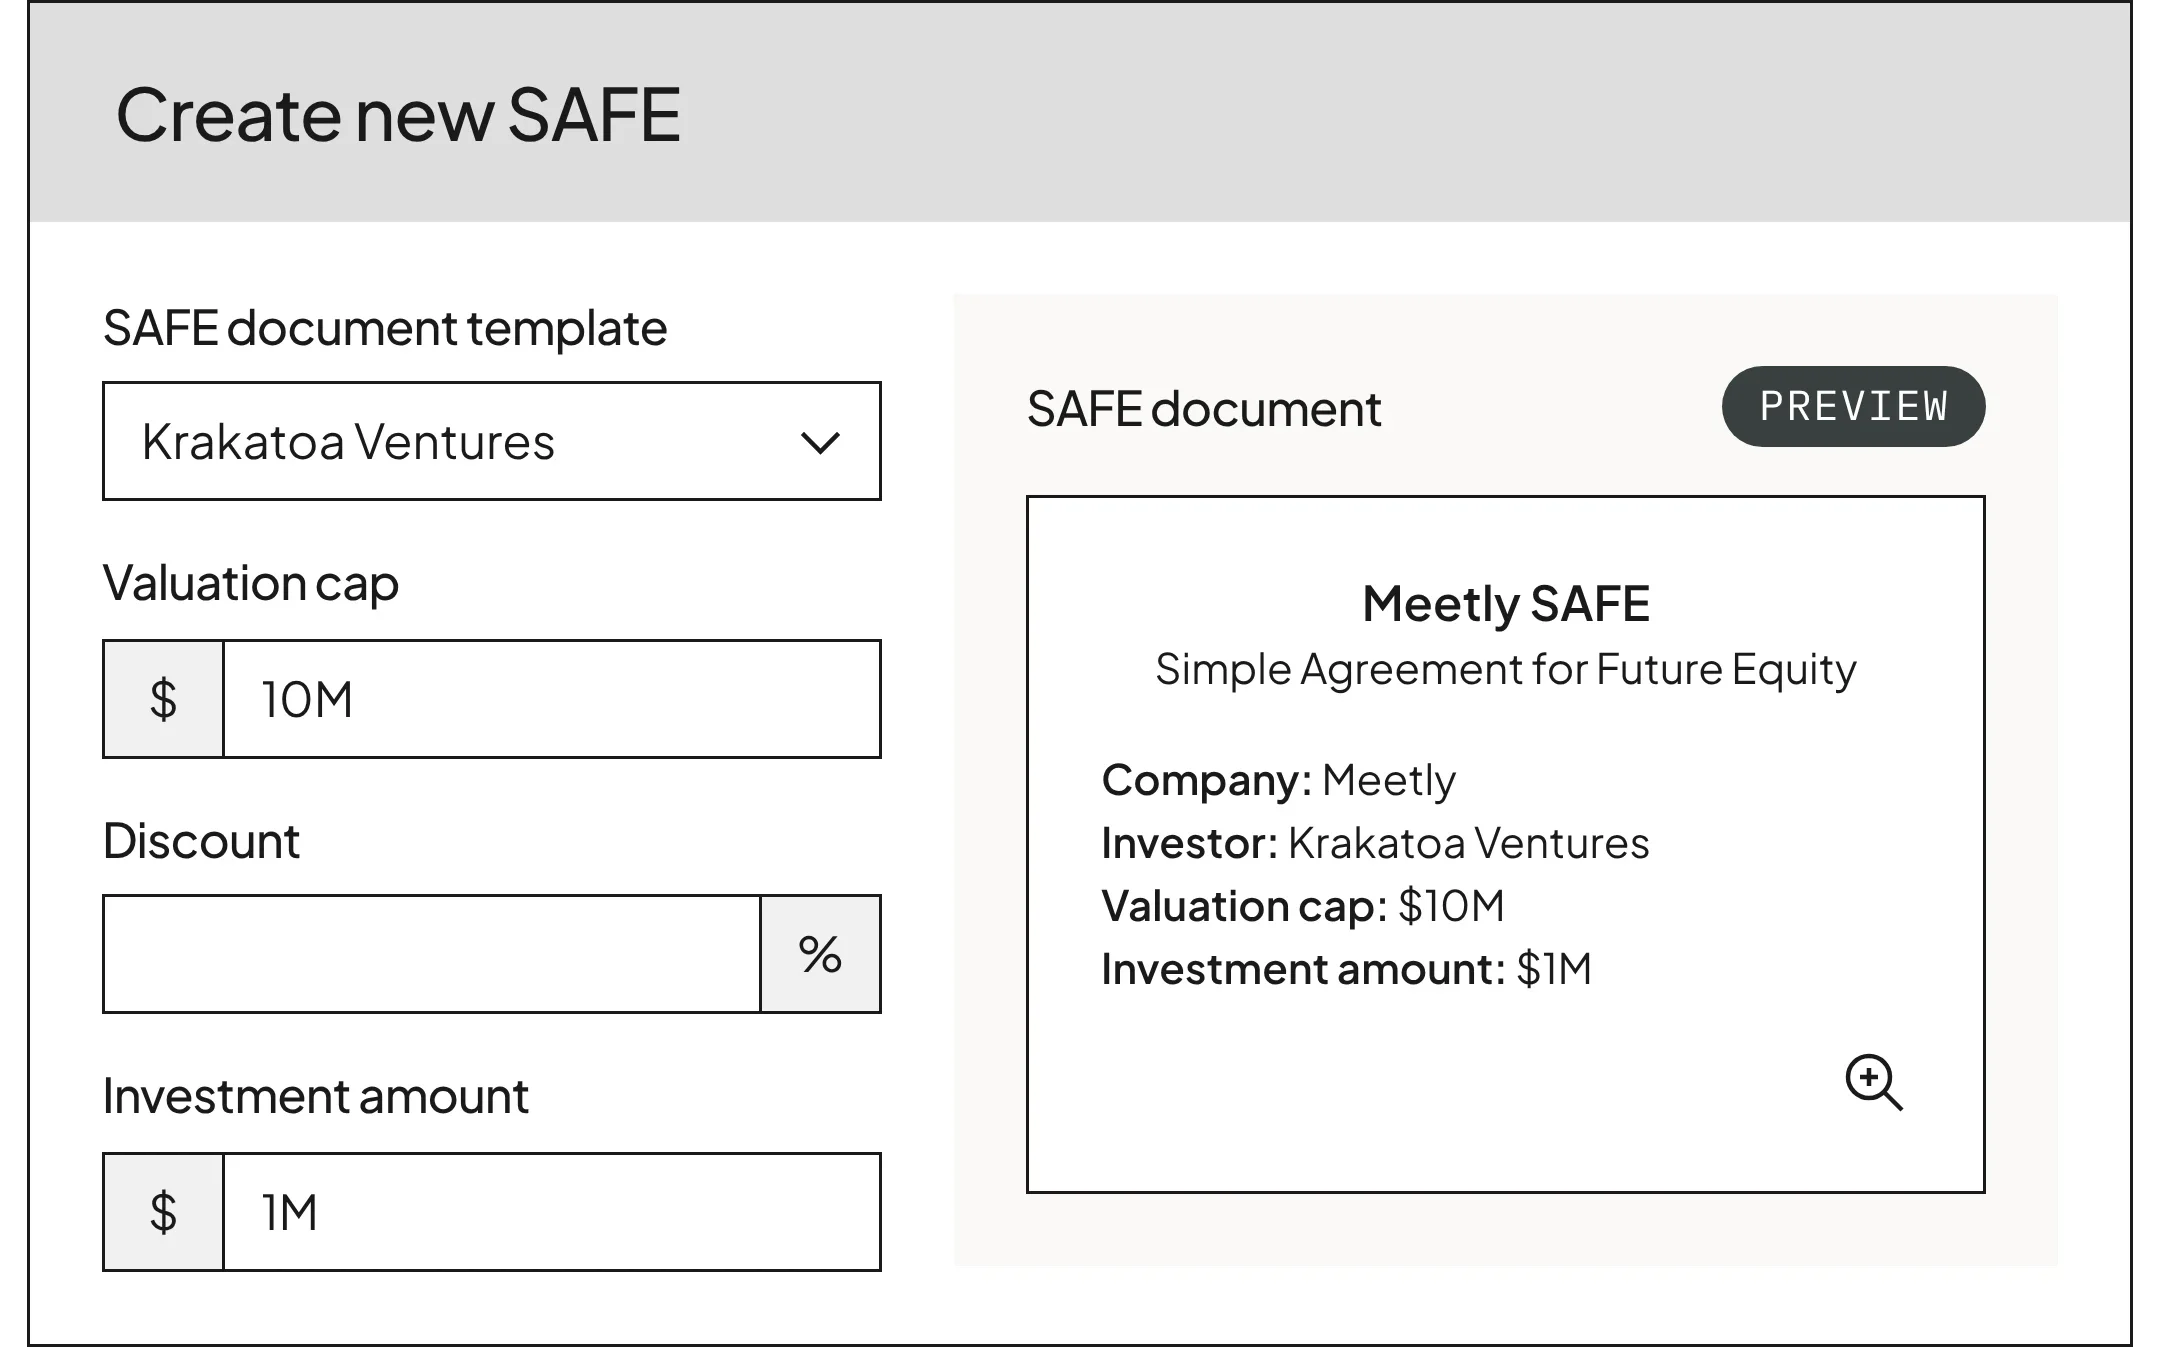This screenshot has height=1347, width=2160.
Task: Click the percent symbol beside Discount
Action: 820,954
